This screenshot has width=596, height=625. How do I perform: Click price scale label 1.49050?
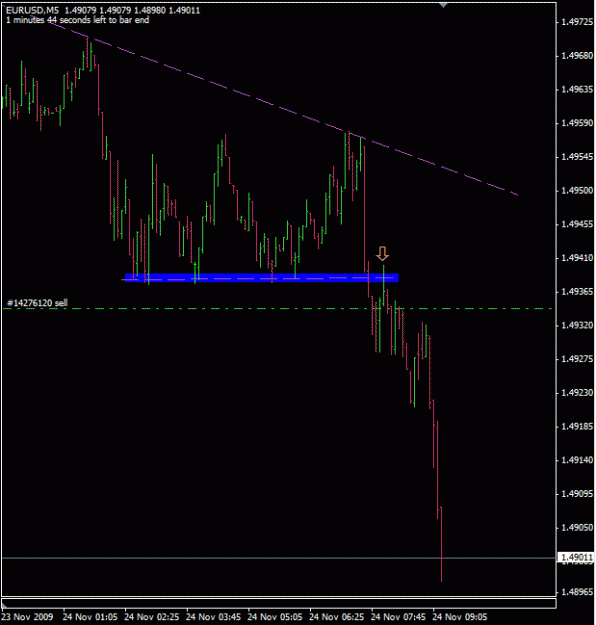[x=577, y=528]
